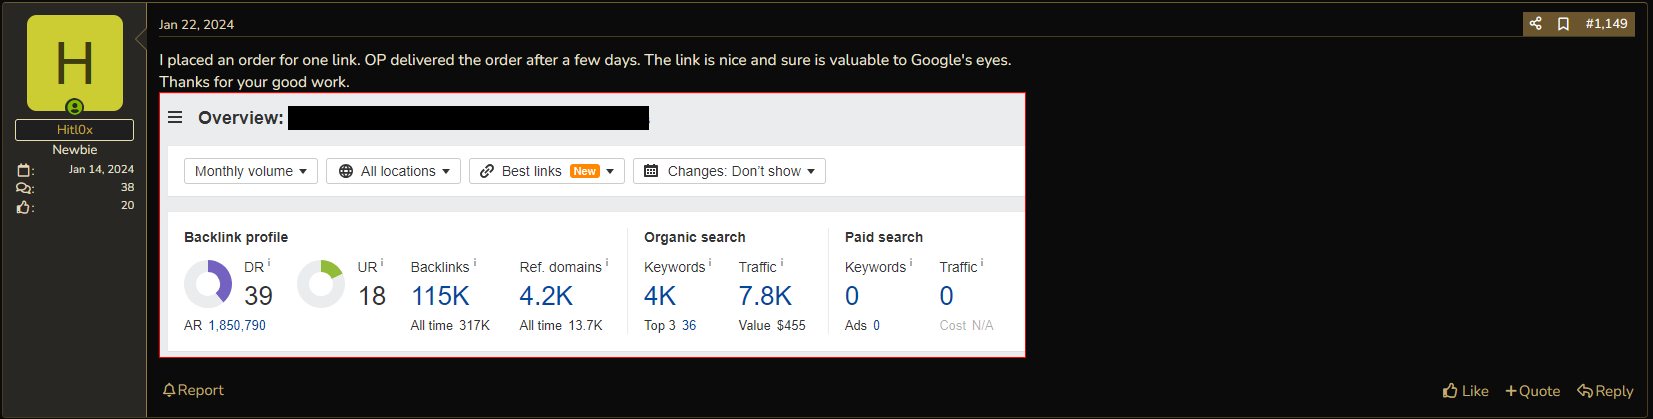Click the bell icon next to Report
Image resolution: width=1653 pixels, height=419 pixels.
click(x=169, y=390)
